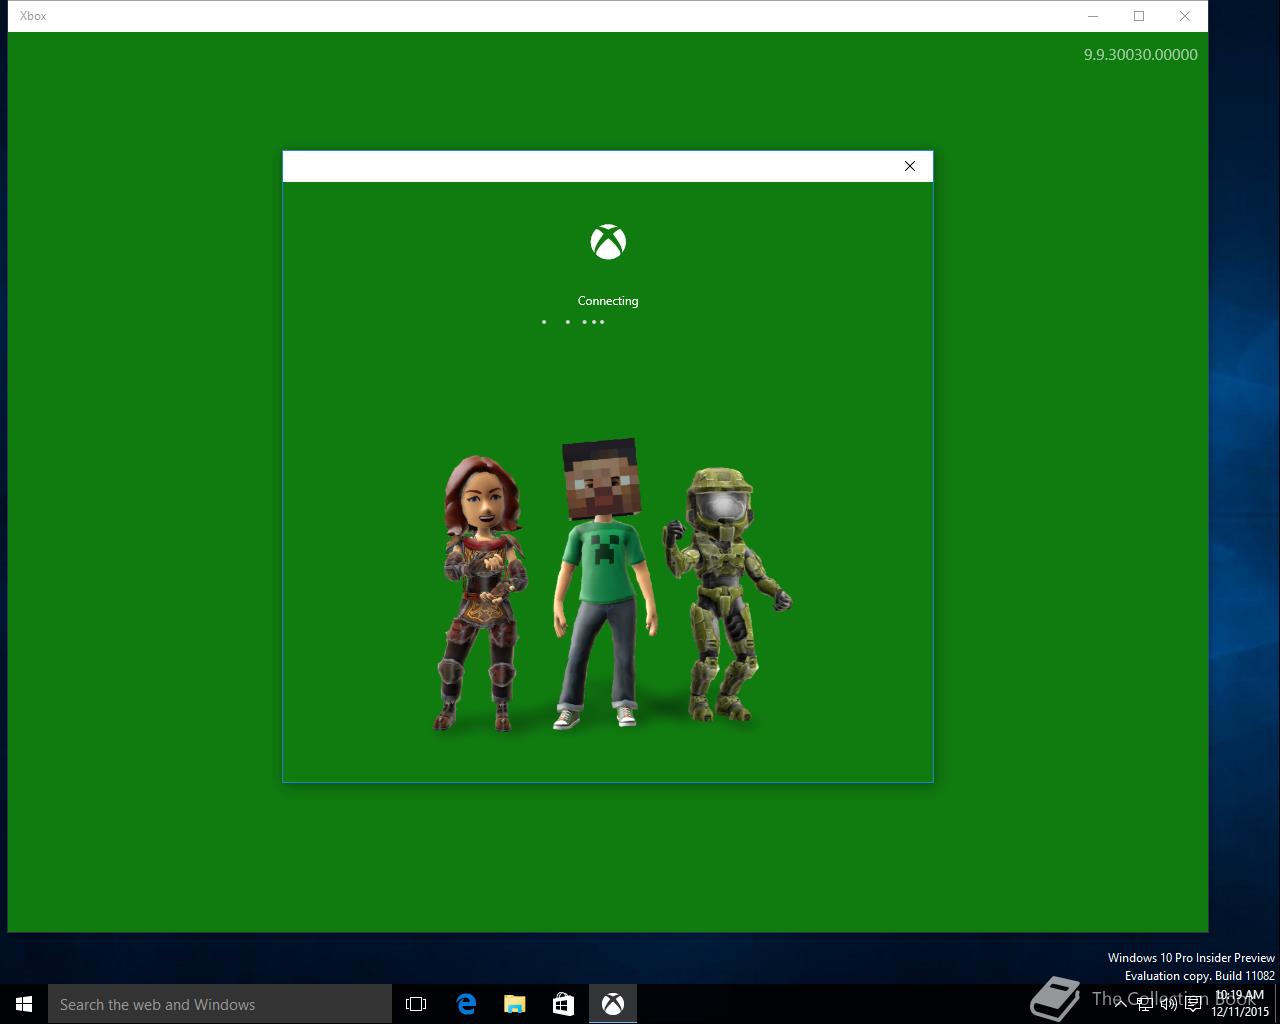Viewport: 1280px width, 1024px height.
Task: Open the taskbar clock showing 12/11/2015
Action: (x=1240, y=1004)
